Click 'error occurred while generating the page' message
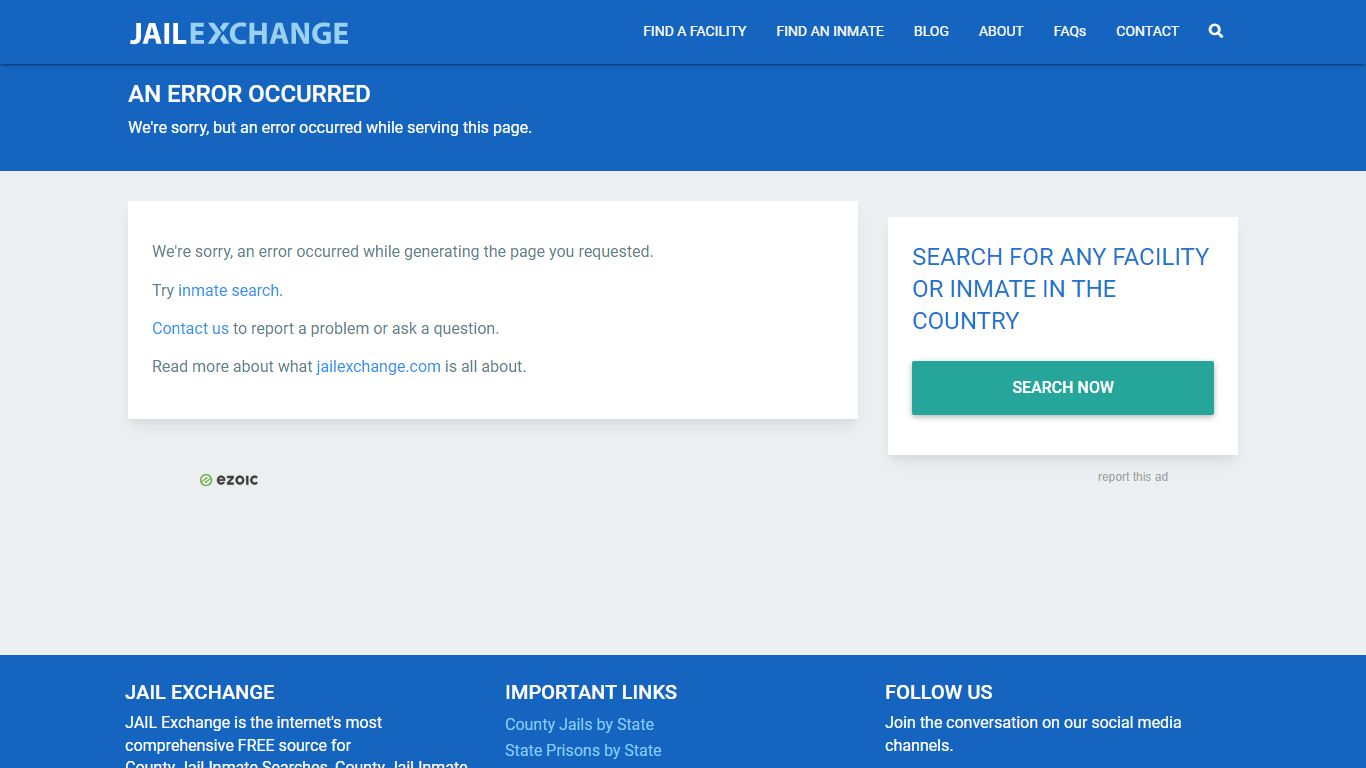Image resolution: width=1366 pixels, height=768 pixels. point(402,252)
